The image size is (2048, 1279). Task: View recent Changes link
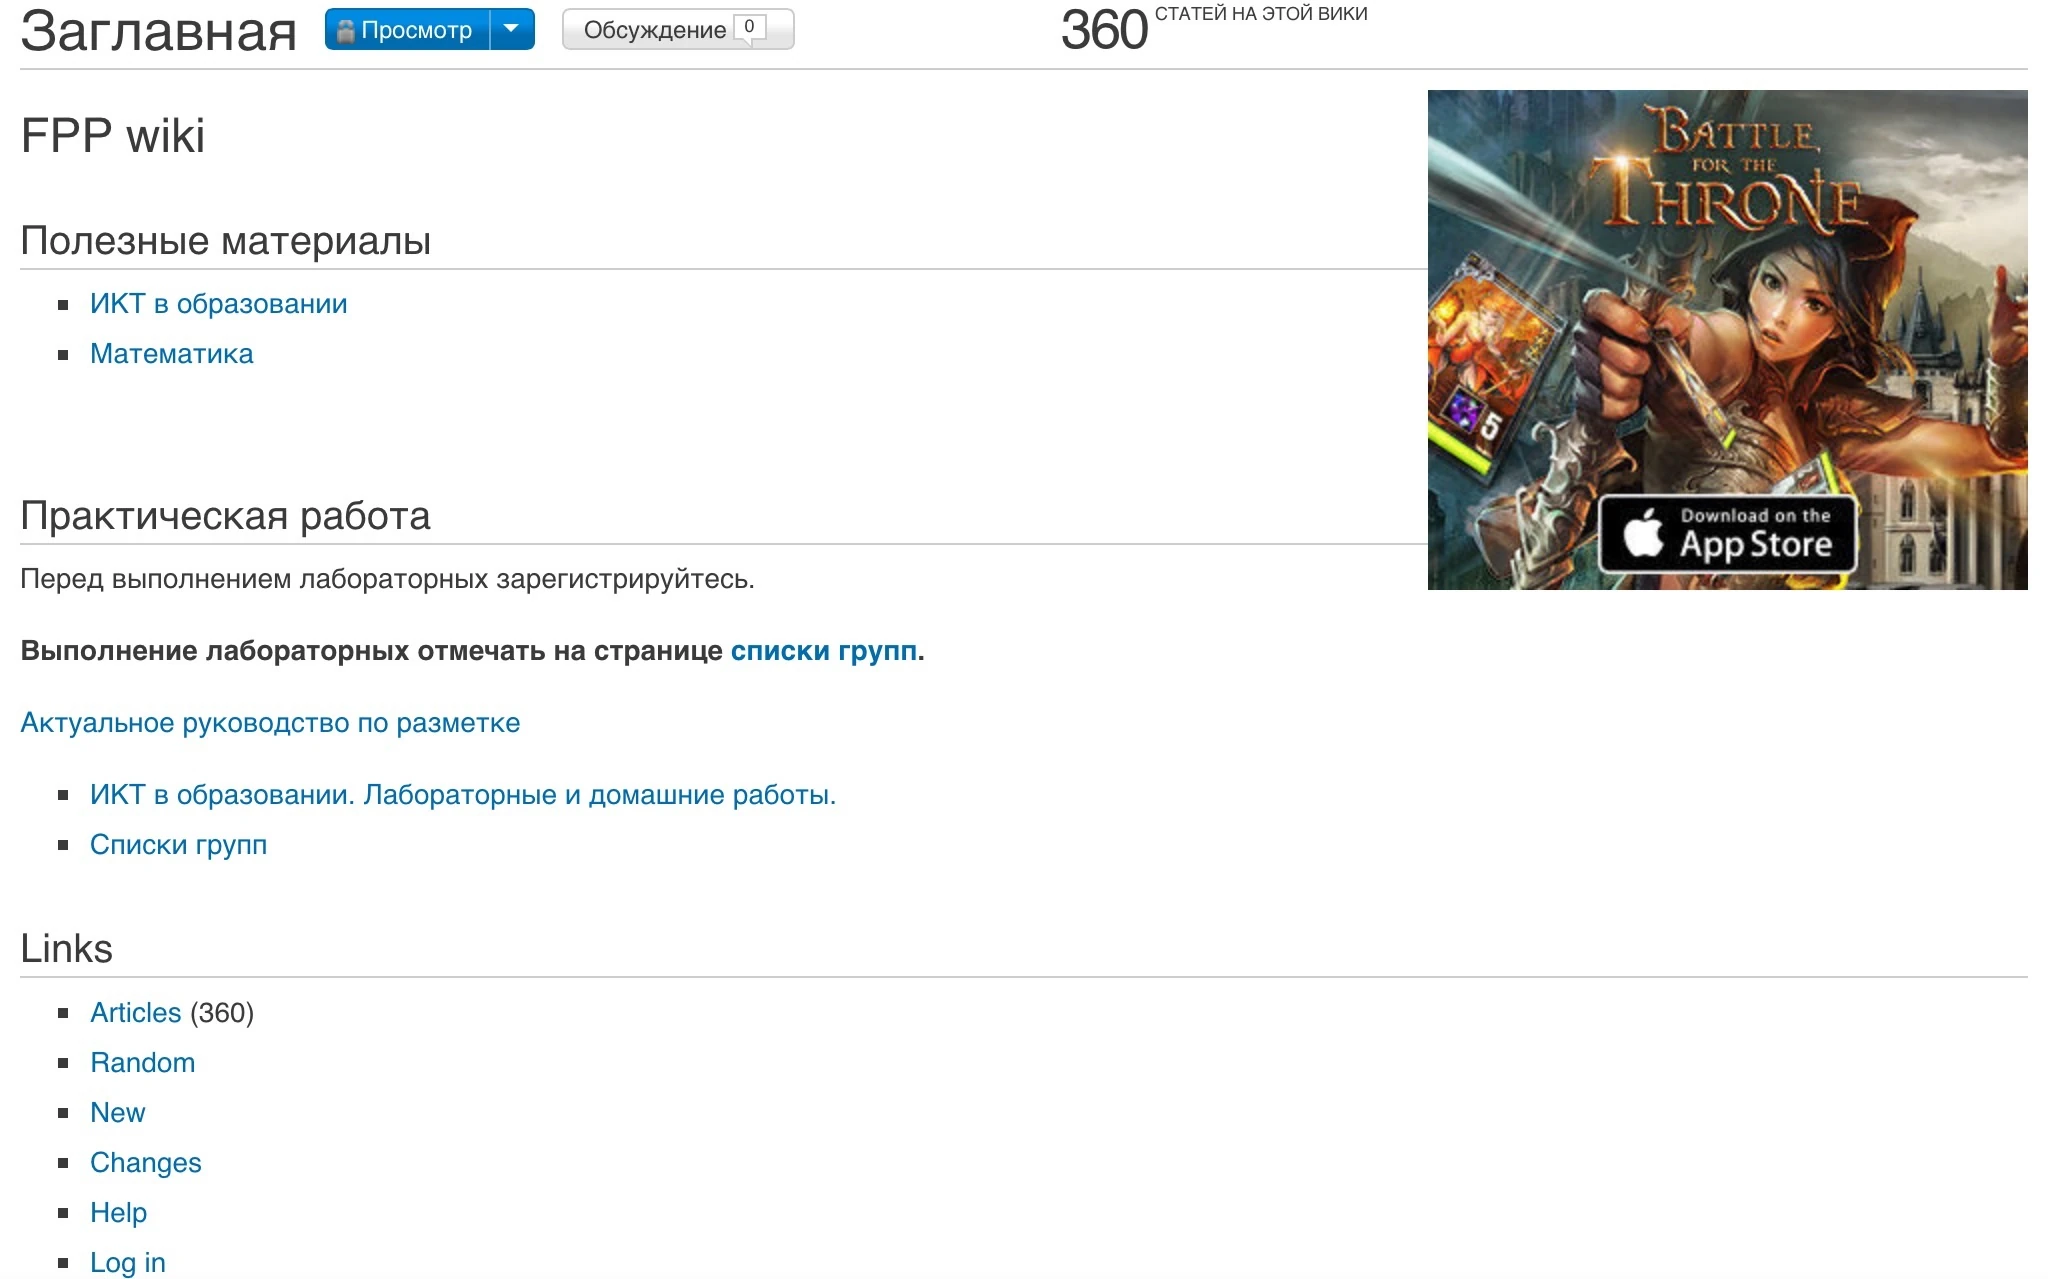[x=145, y=1163]
